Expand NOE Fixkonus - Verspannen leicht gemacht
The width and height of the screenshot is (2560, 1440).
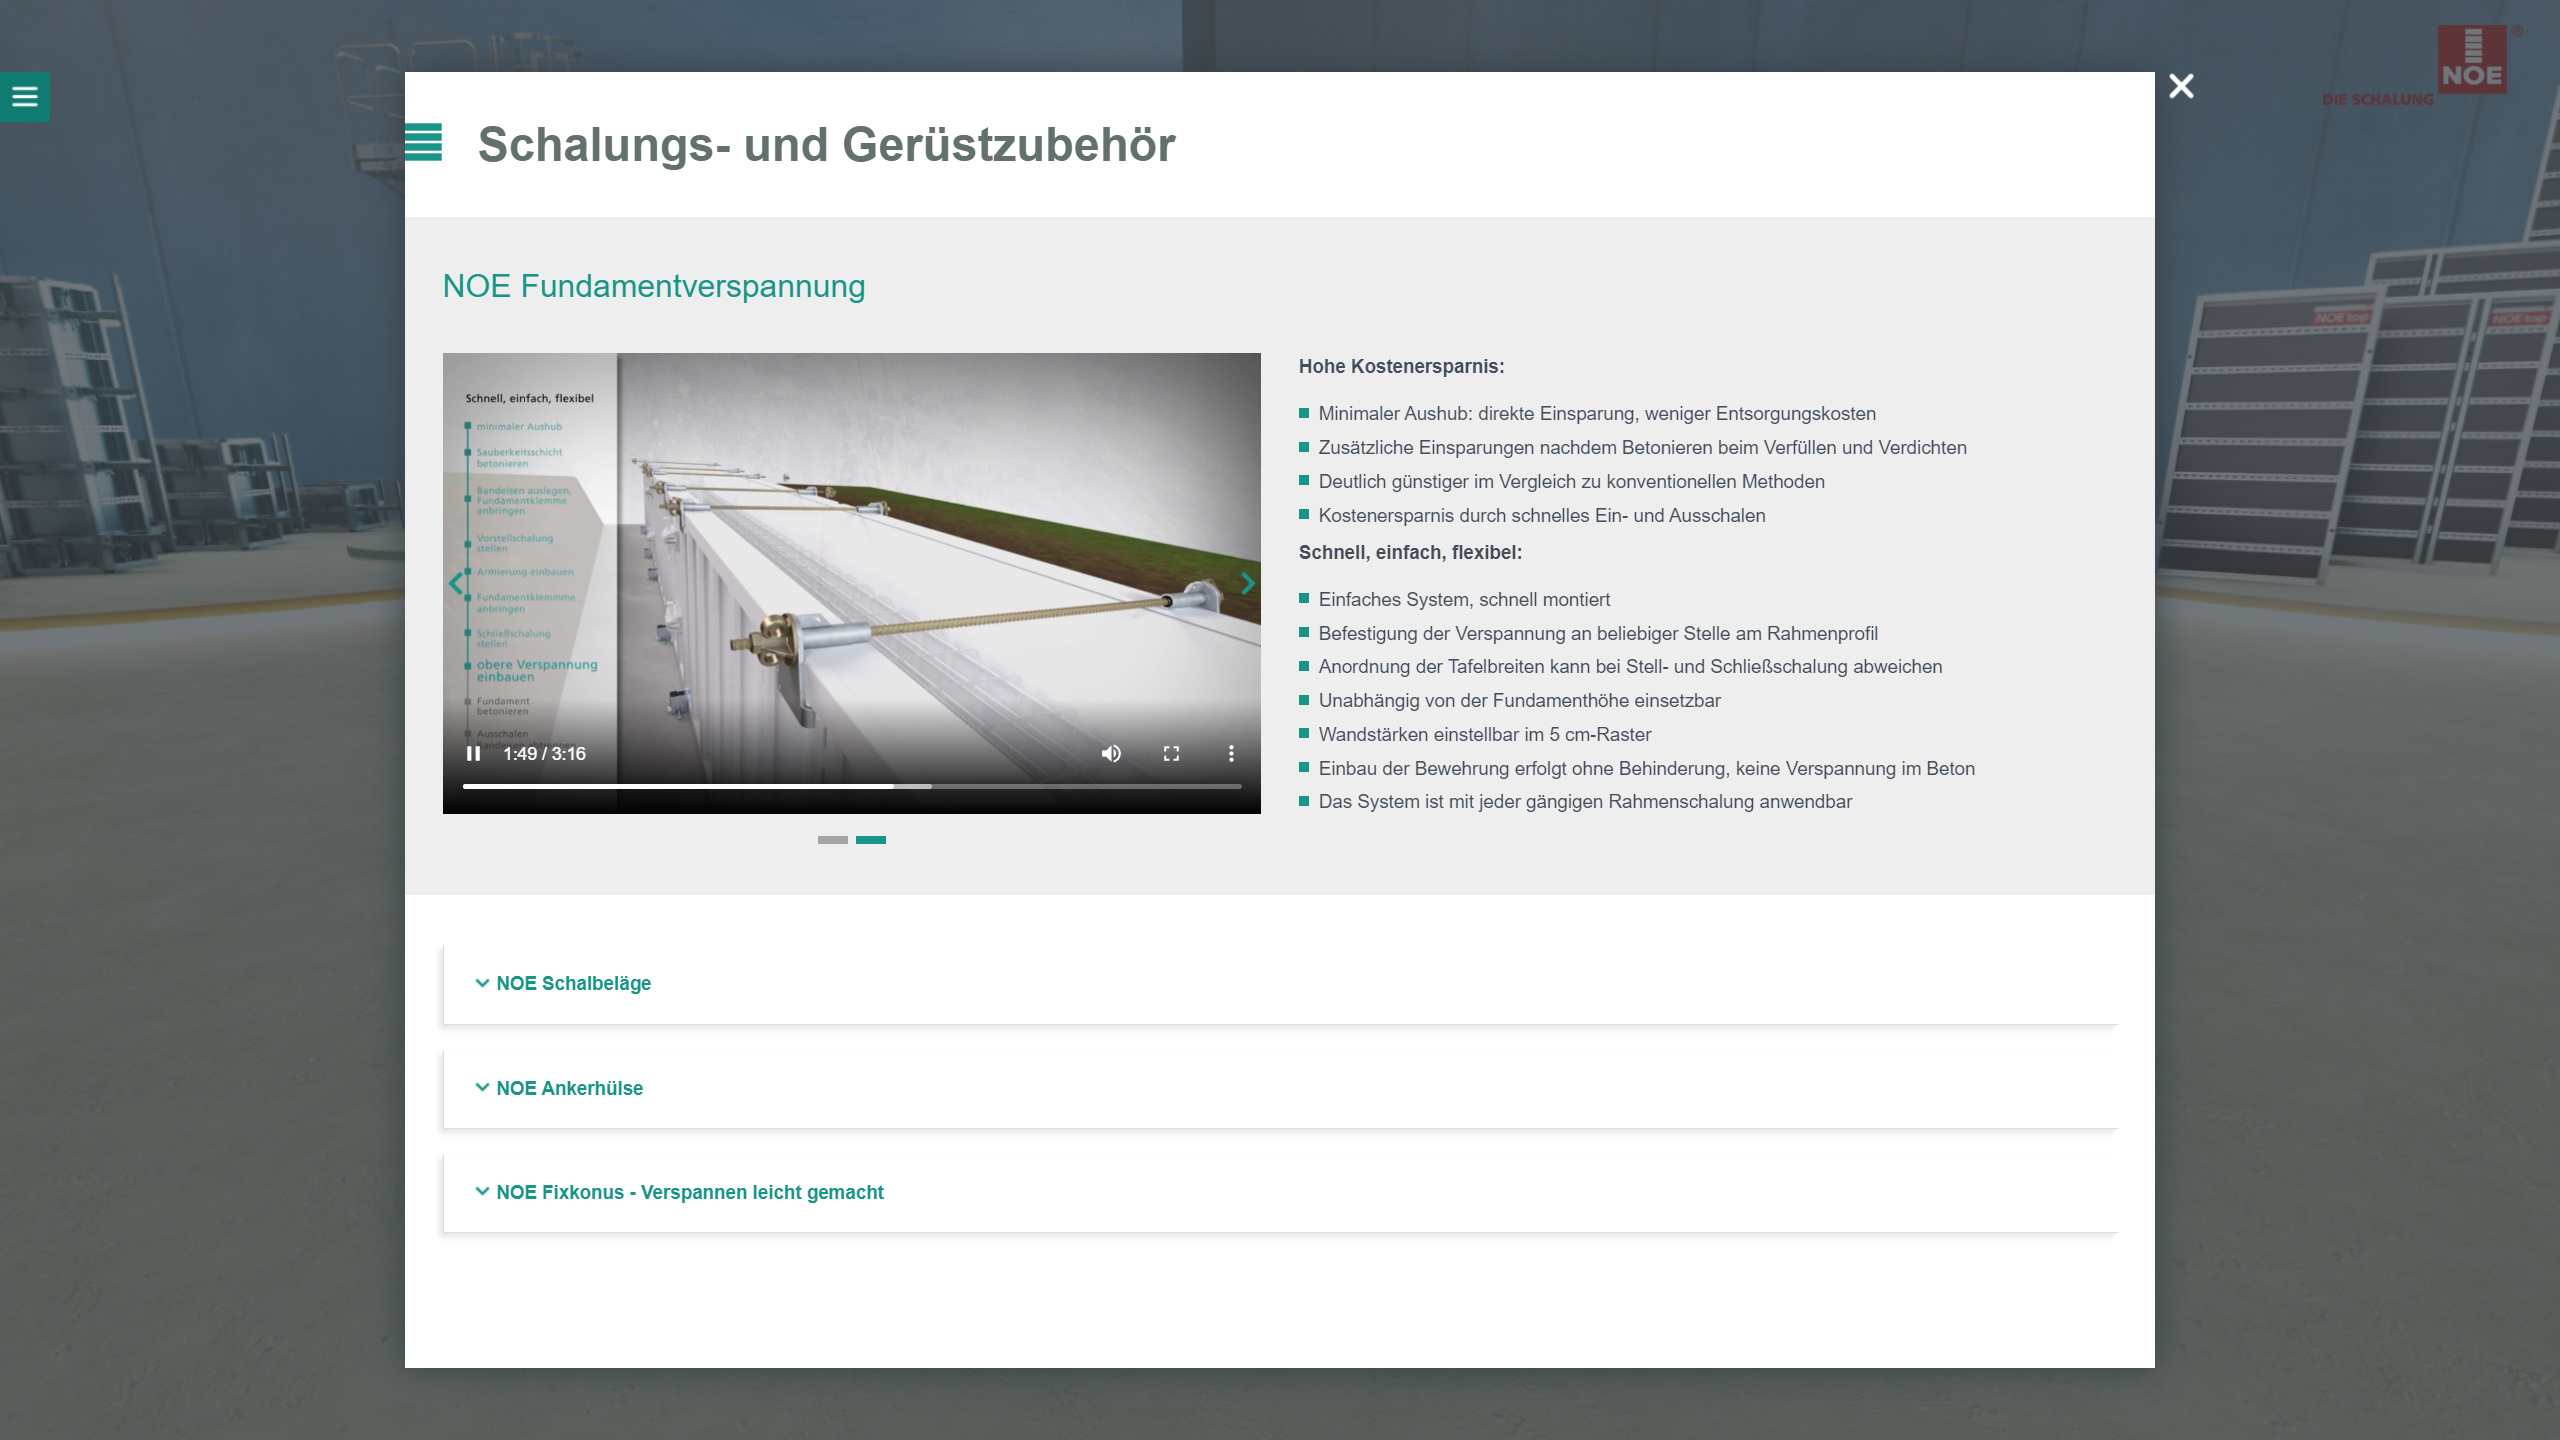[1280, 1192]
